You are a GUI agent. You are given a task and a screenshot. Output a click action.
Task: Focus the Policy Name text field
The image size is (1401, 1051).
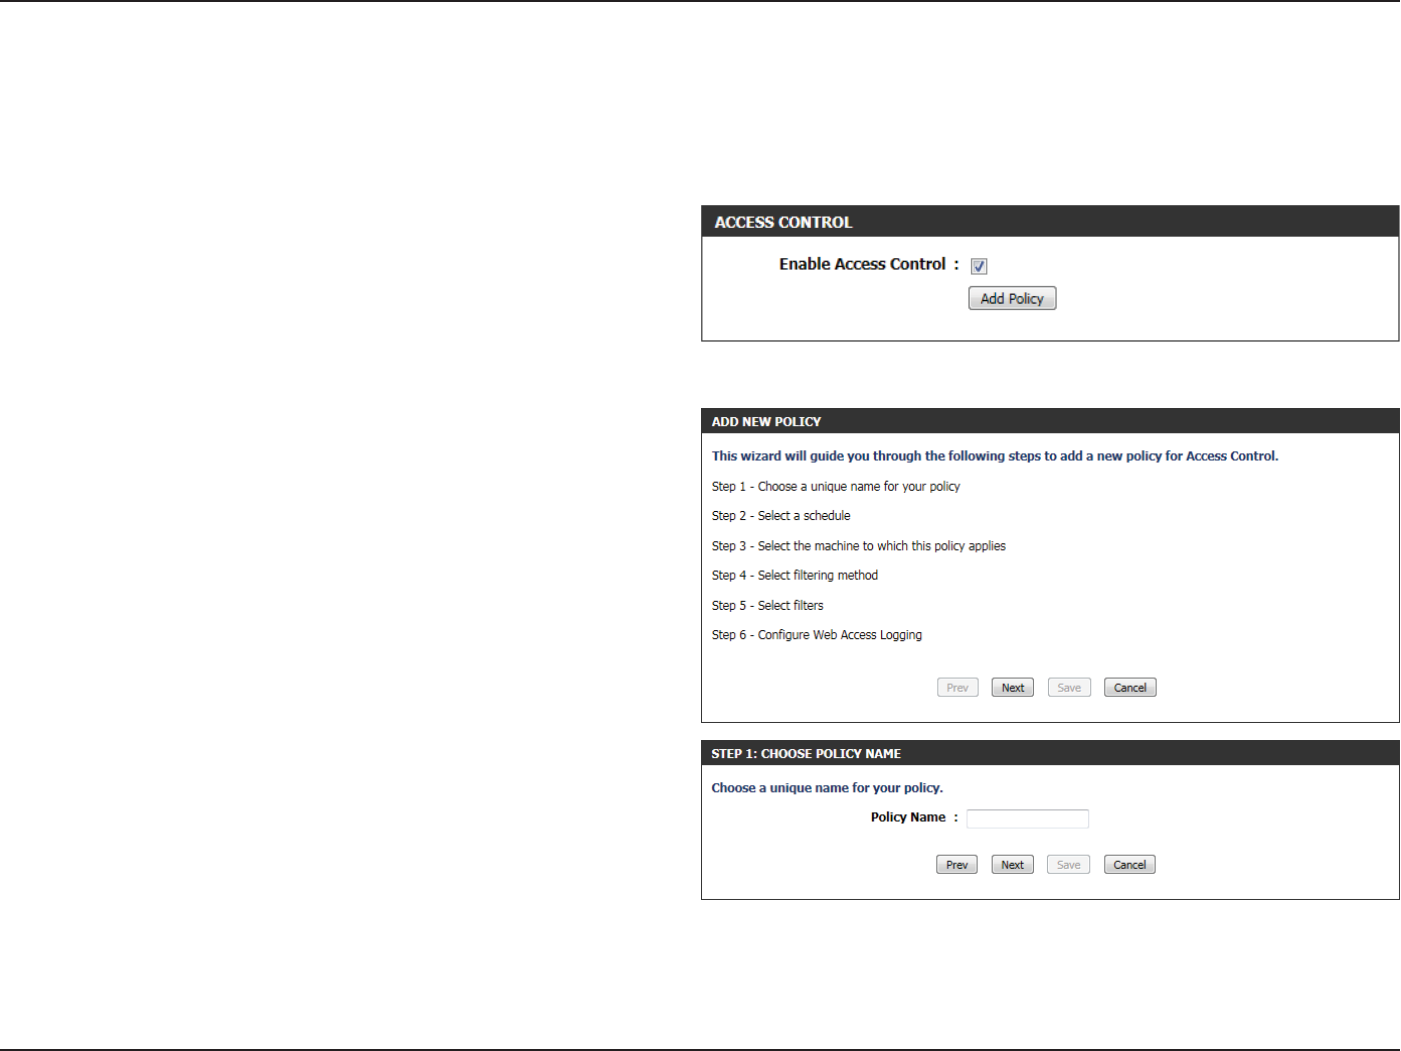point(1027,819)
